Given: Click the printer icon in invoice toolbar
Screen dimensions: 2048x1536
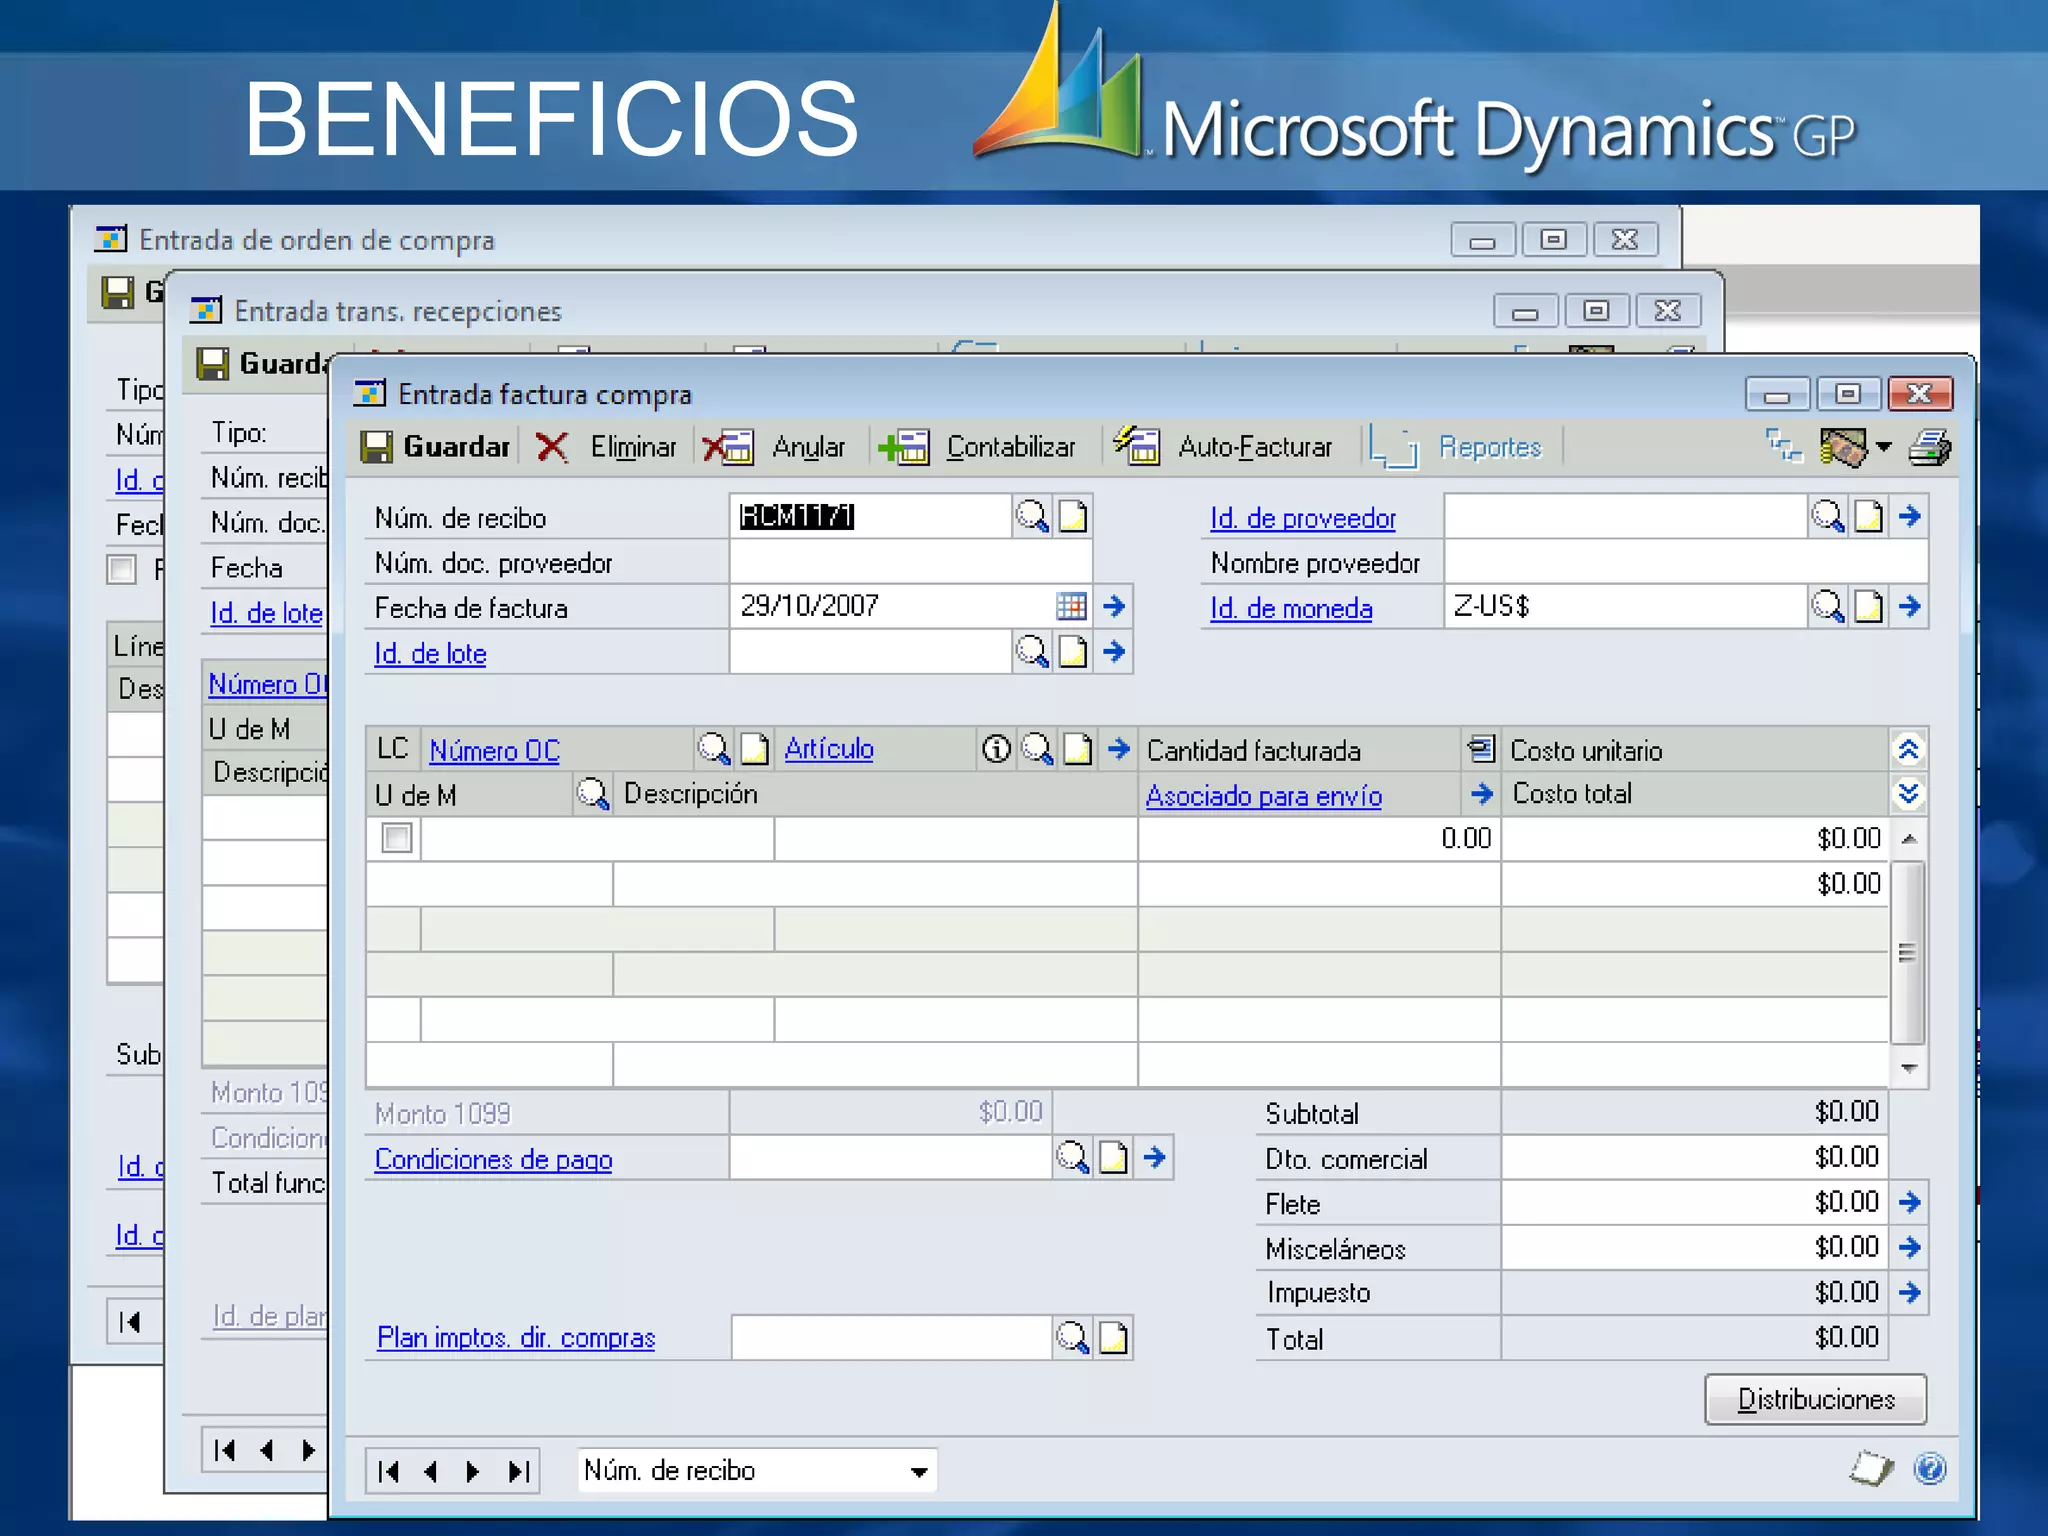Looking at the screenshot, I should point(1930,447).
